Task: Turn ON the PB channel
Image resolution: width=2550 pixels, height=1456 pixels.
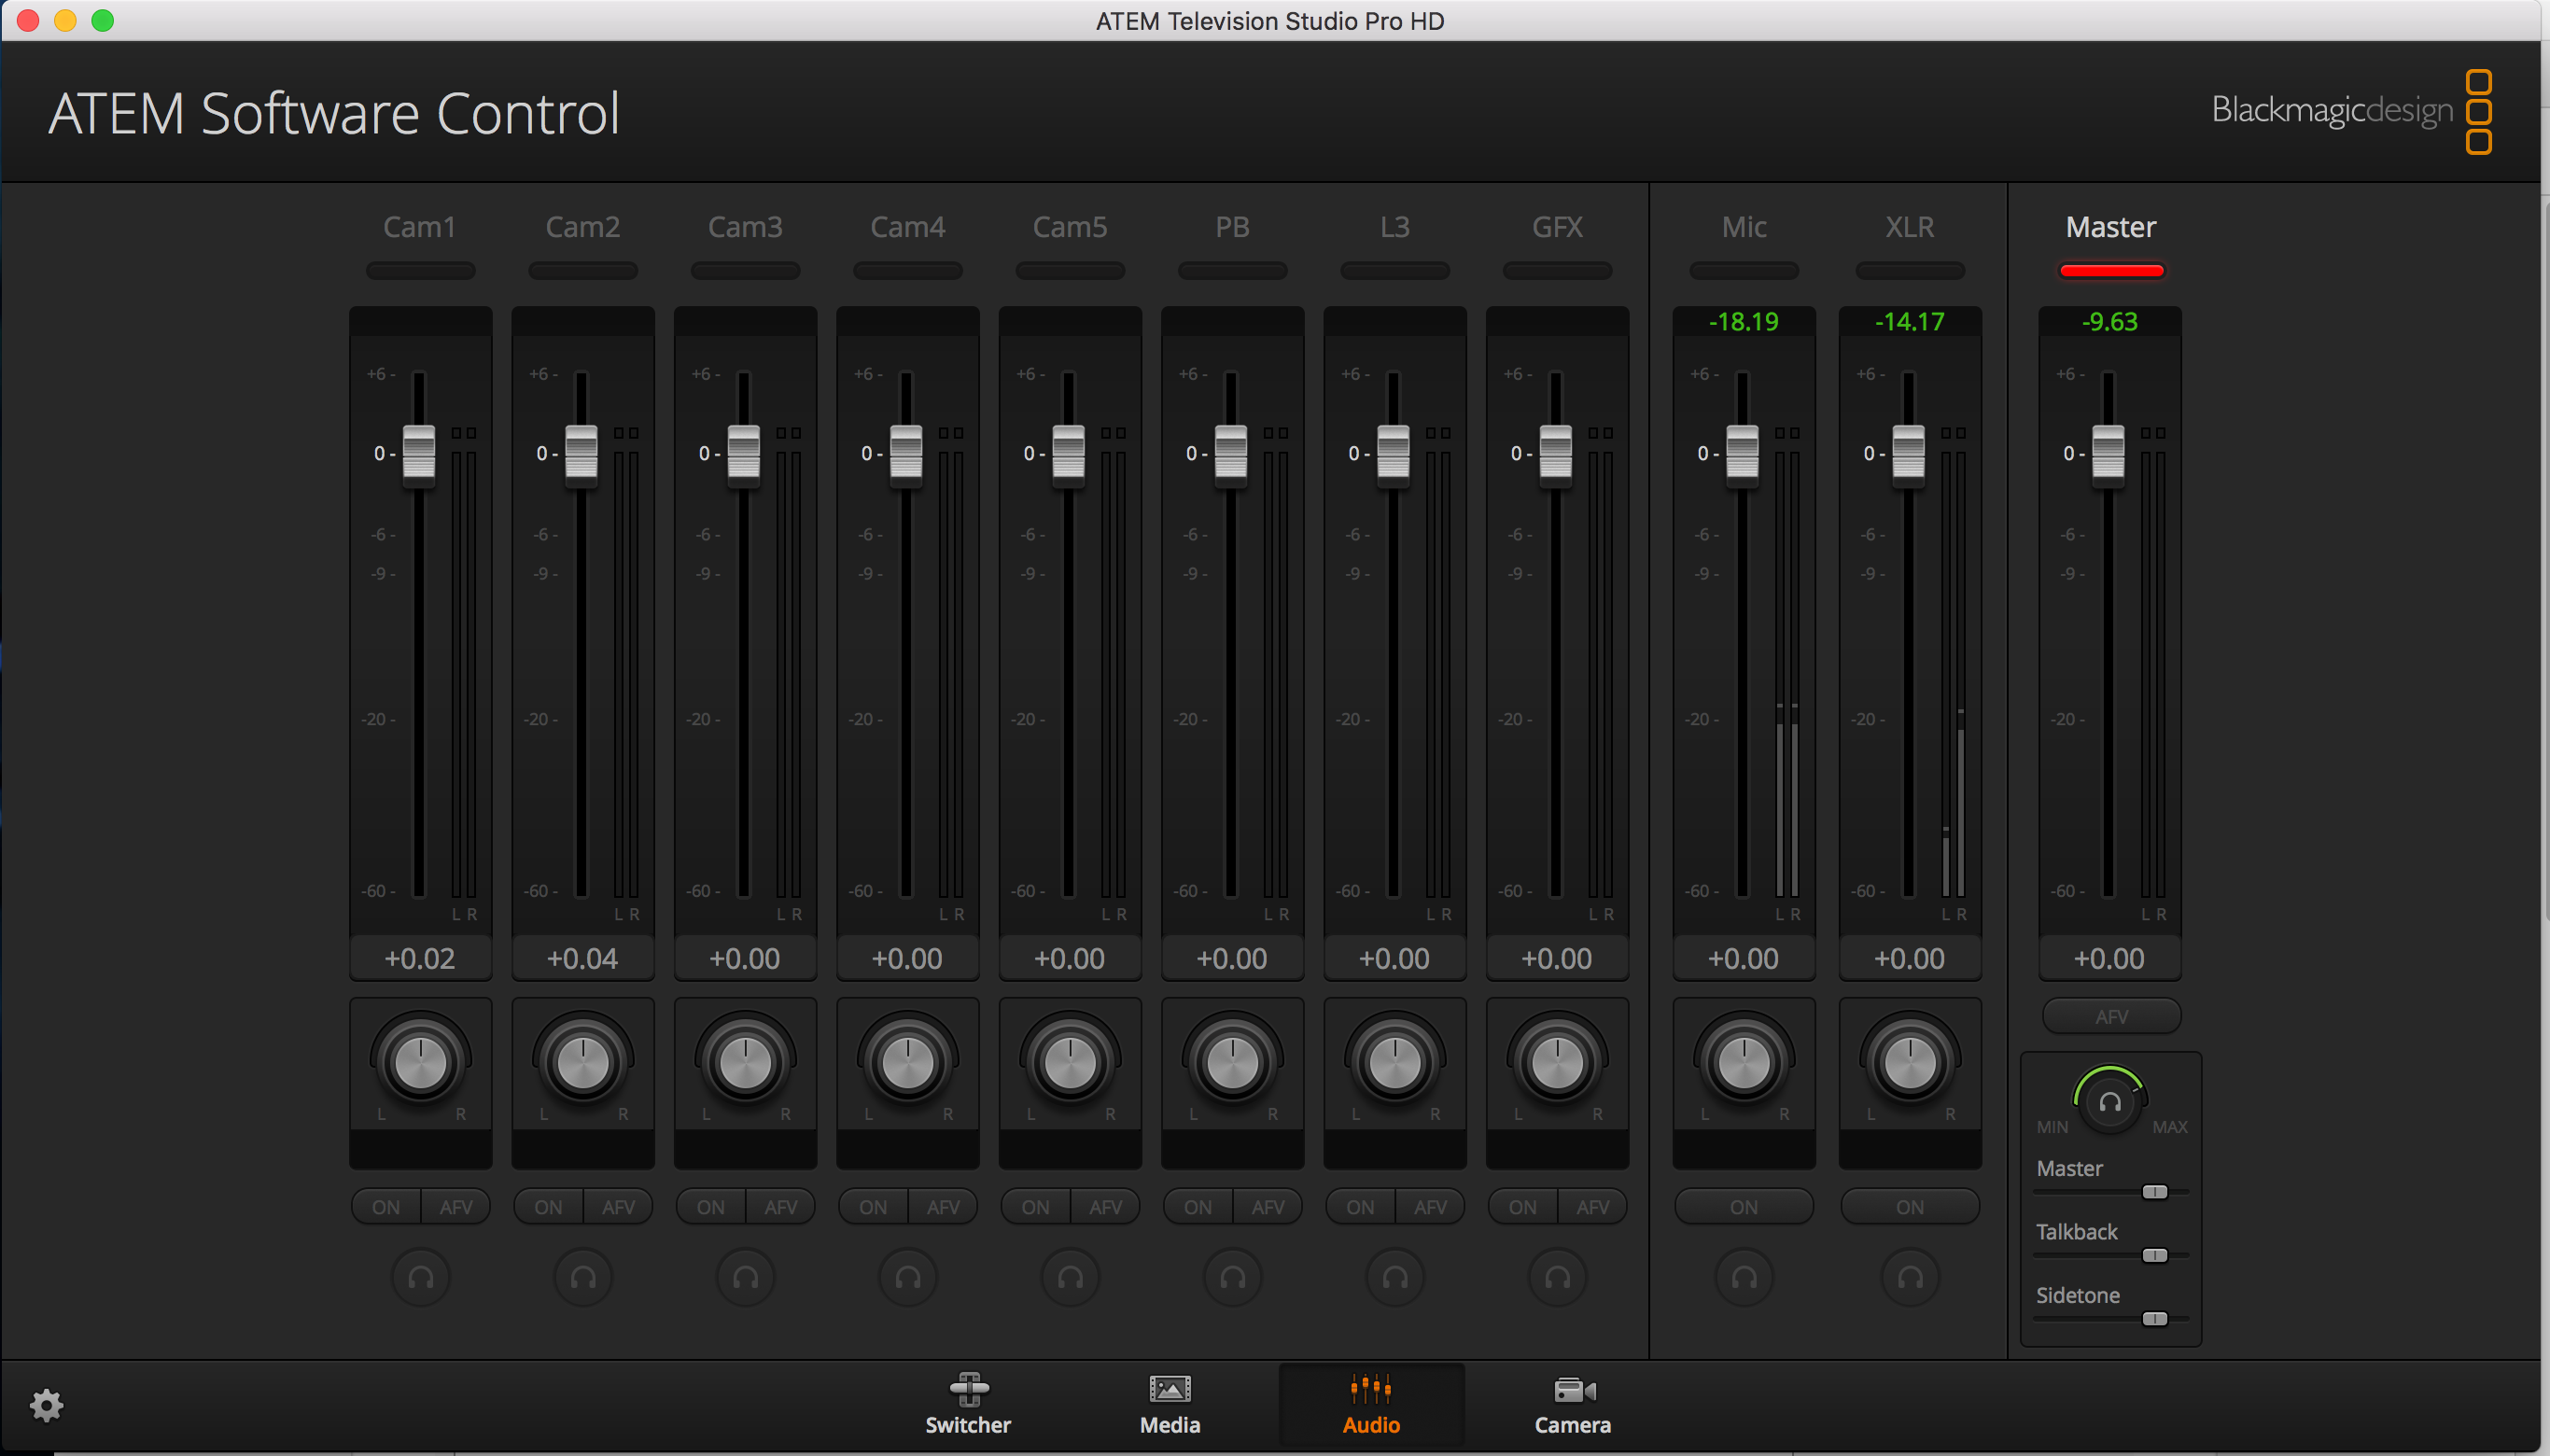Action: (x=1198, y=1207)
